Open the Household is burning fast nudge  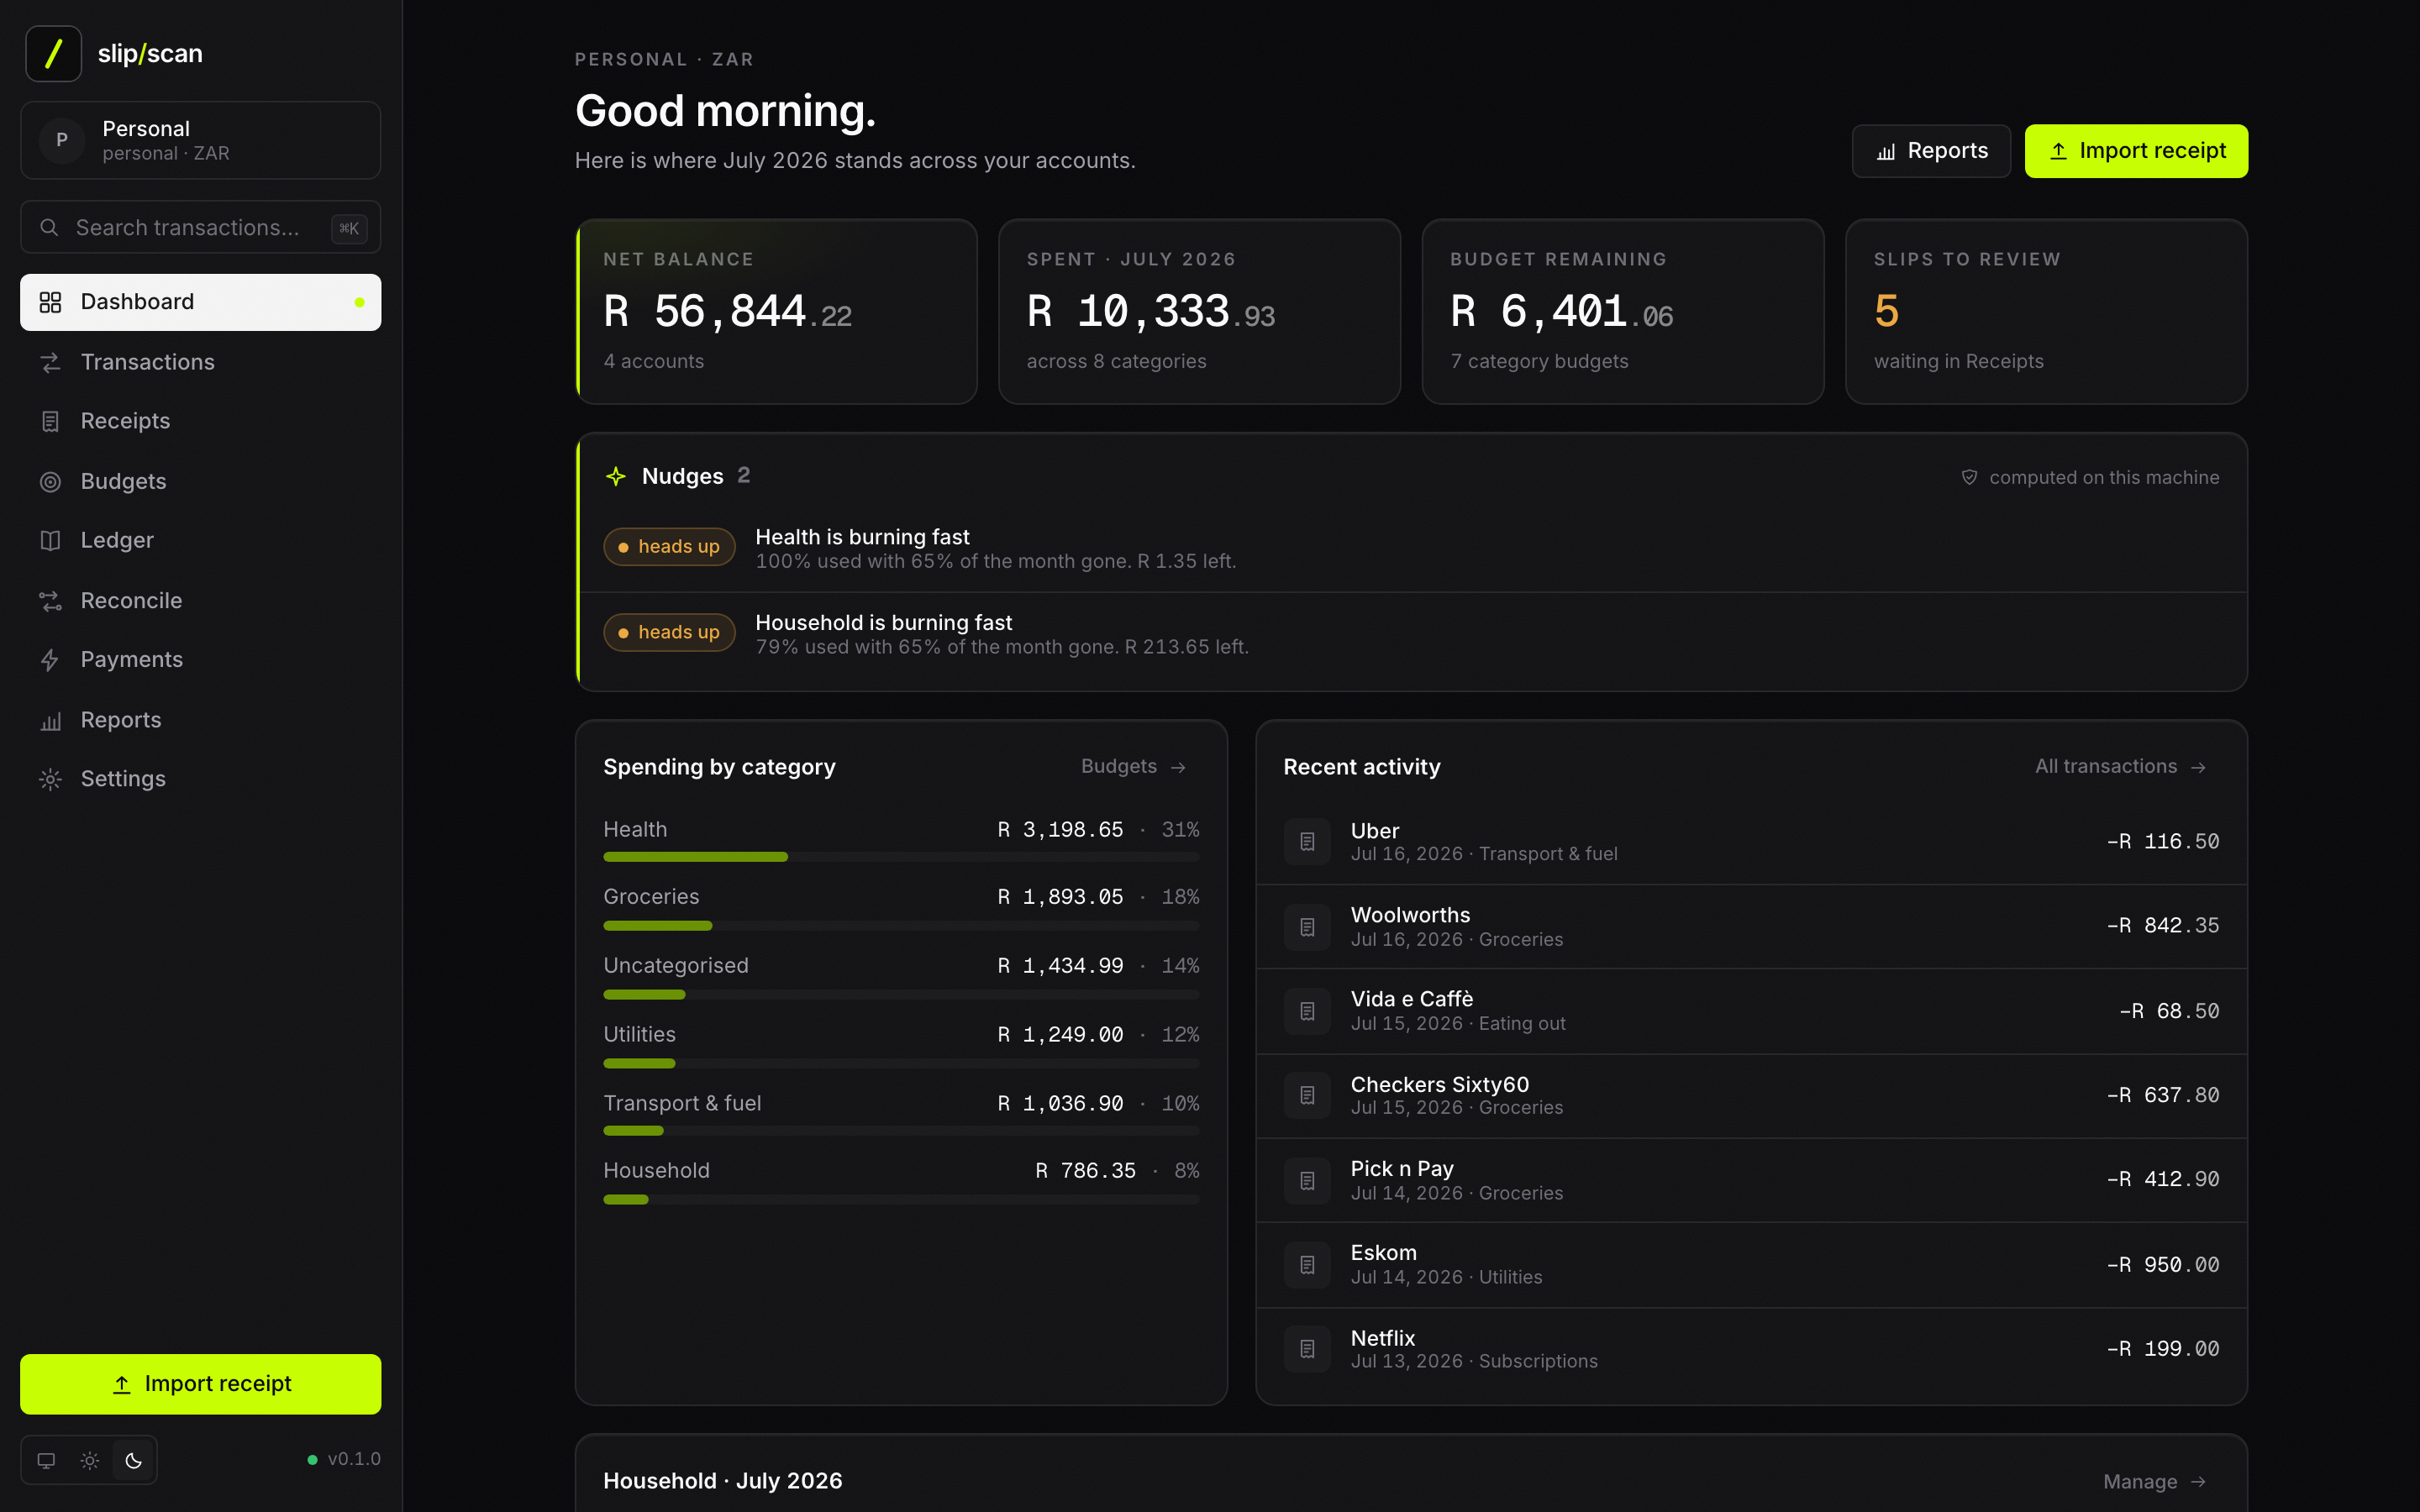[x=1412, y=634]
